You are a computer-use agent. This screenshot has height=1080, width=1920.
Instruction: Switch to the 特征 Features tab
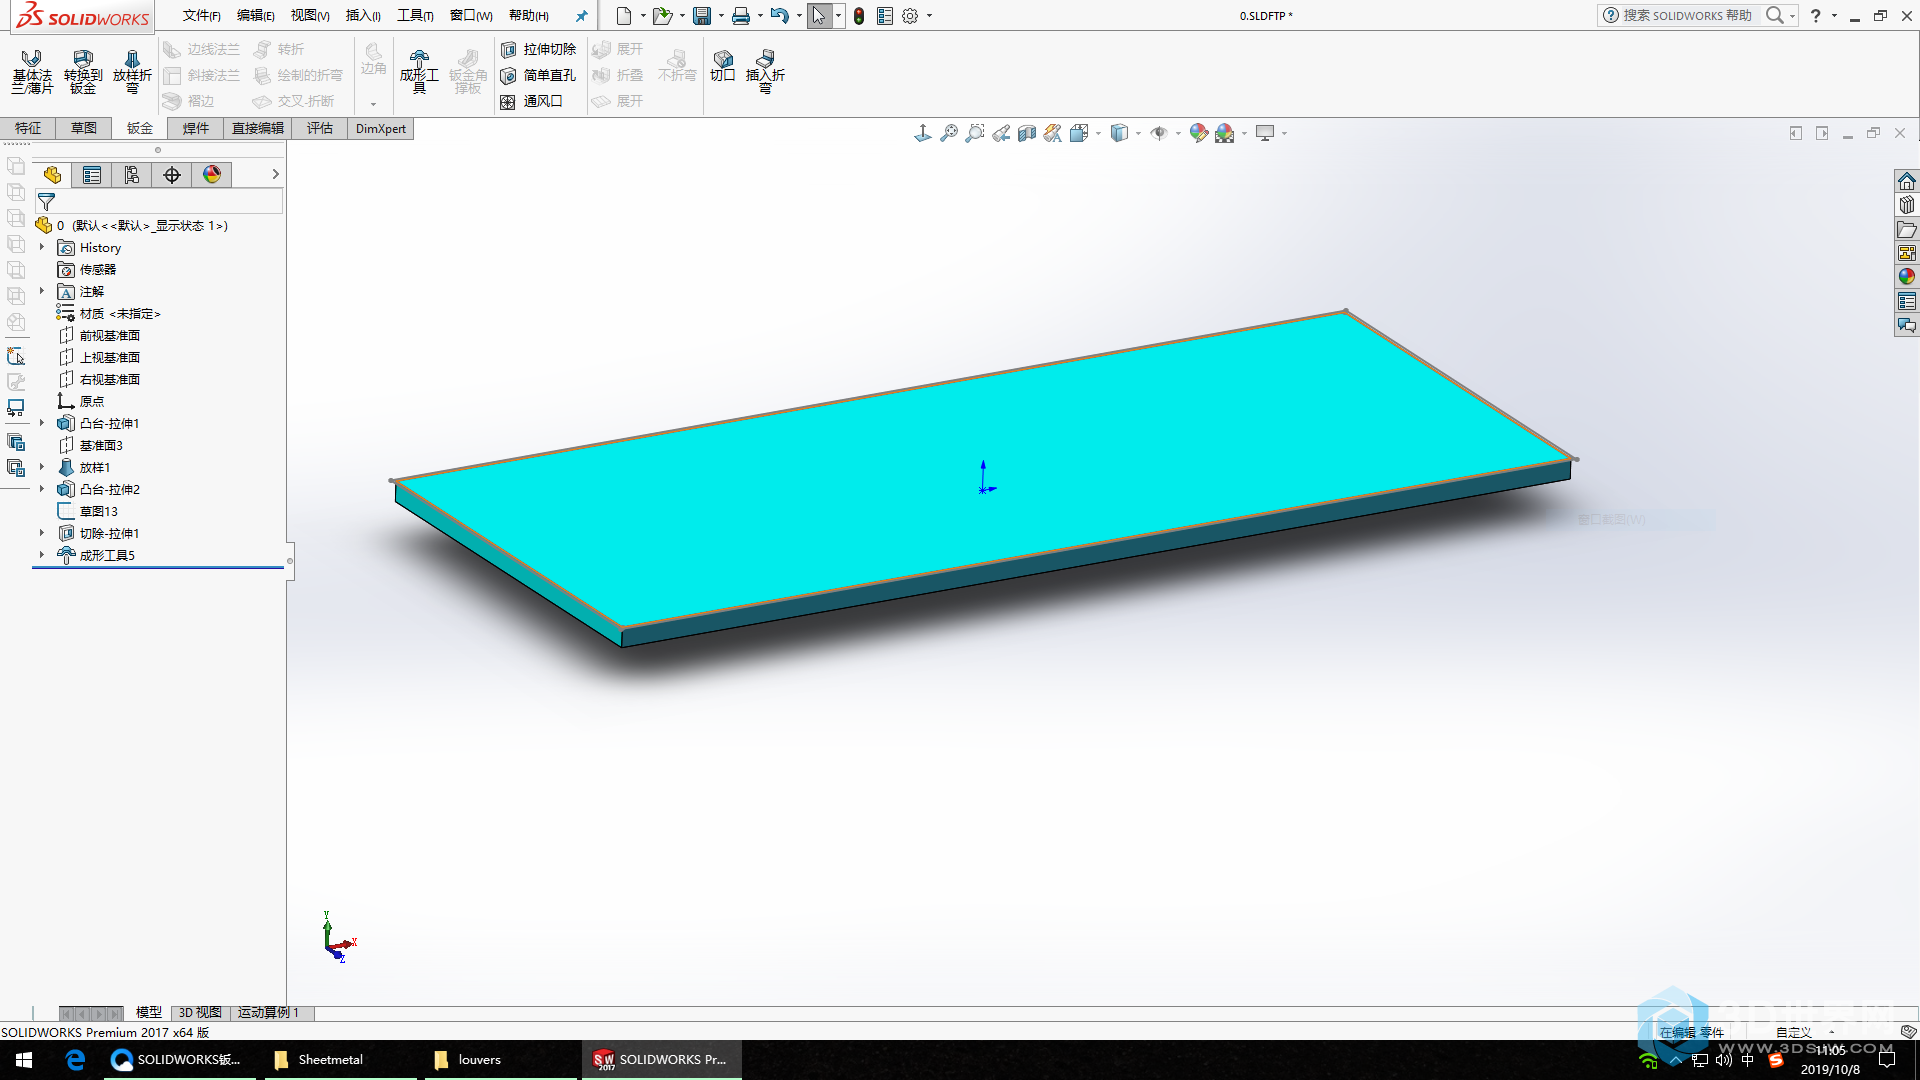[28, 128]
